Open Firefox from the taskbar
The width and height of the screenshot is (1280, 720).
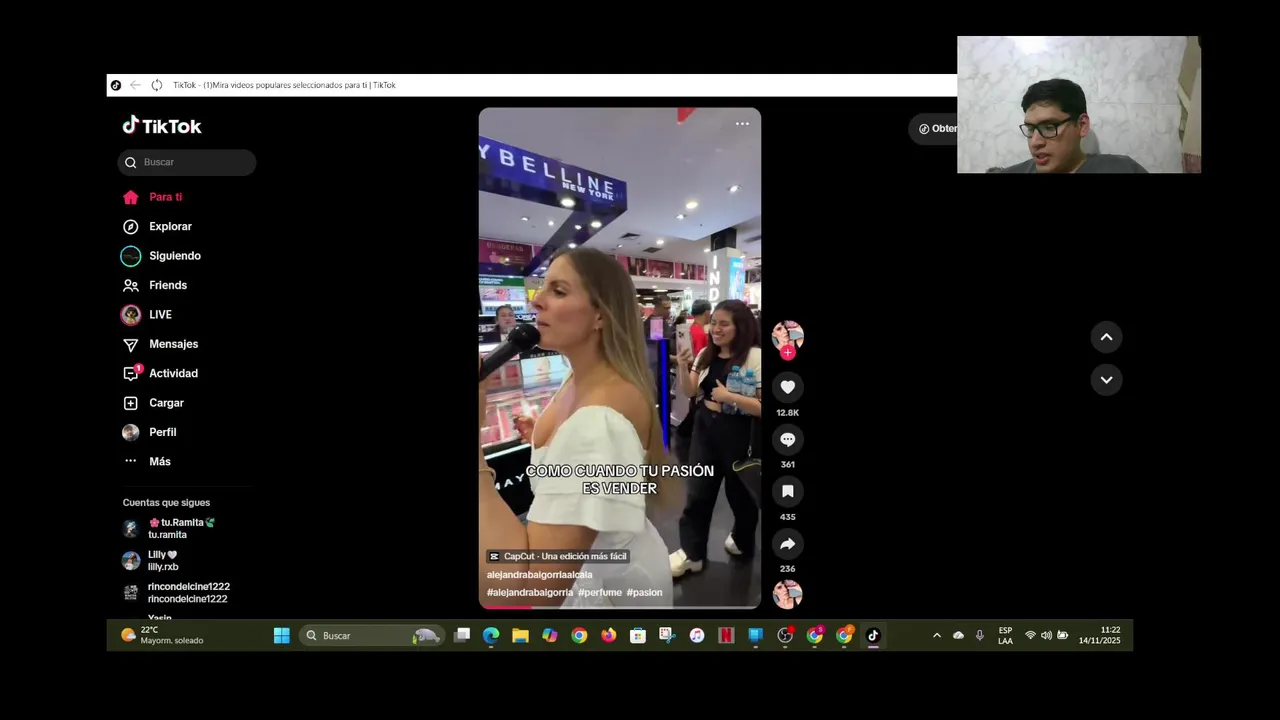(x=609, y=635)
